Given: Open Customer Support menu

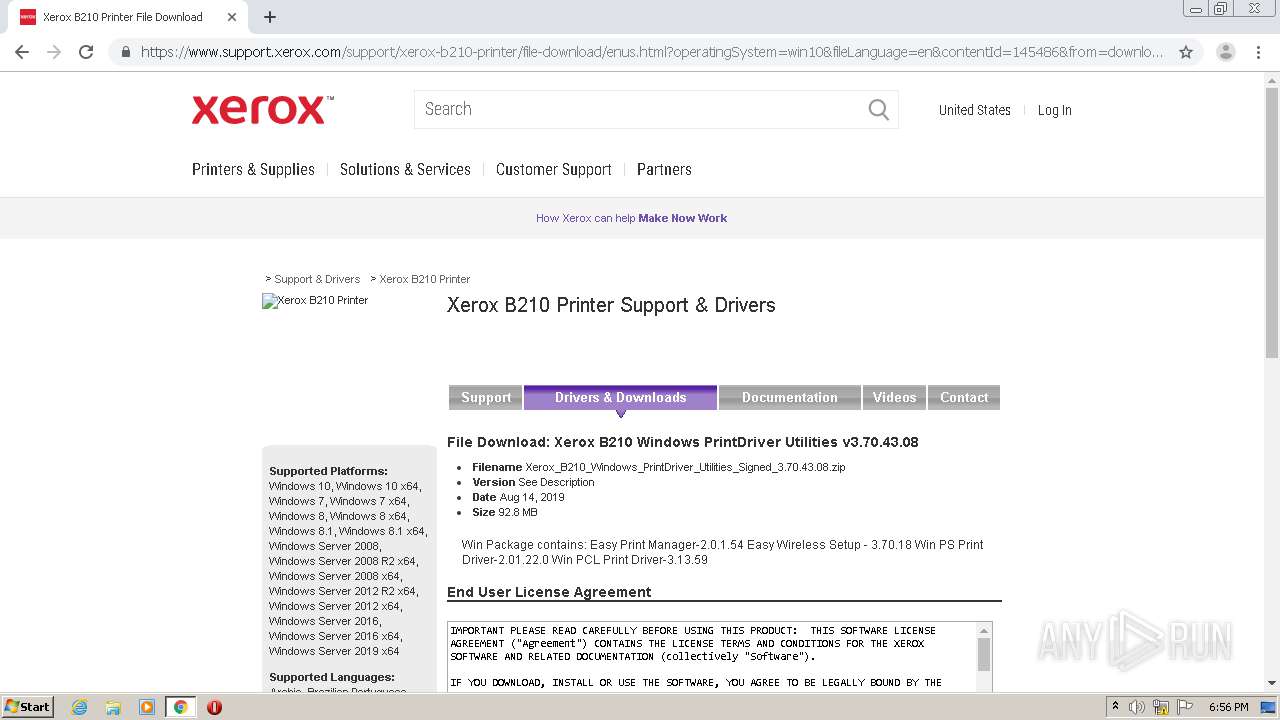Looking at the screenshot, I should (x=554, y=169).
